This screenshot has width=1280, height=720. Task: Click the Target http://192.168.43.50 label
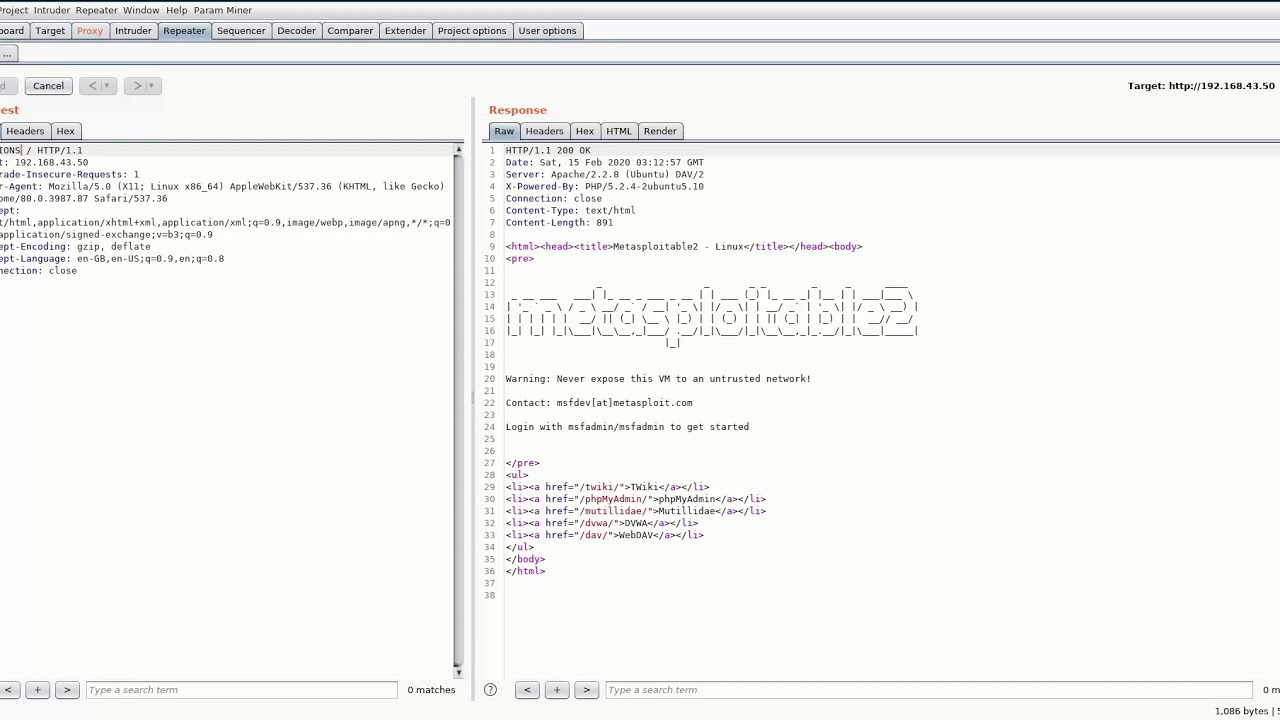(1201, 86)
